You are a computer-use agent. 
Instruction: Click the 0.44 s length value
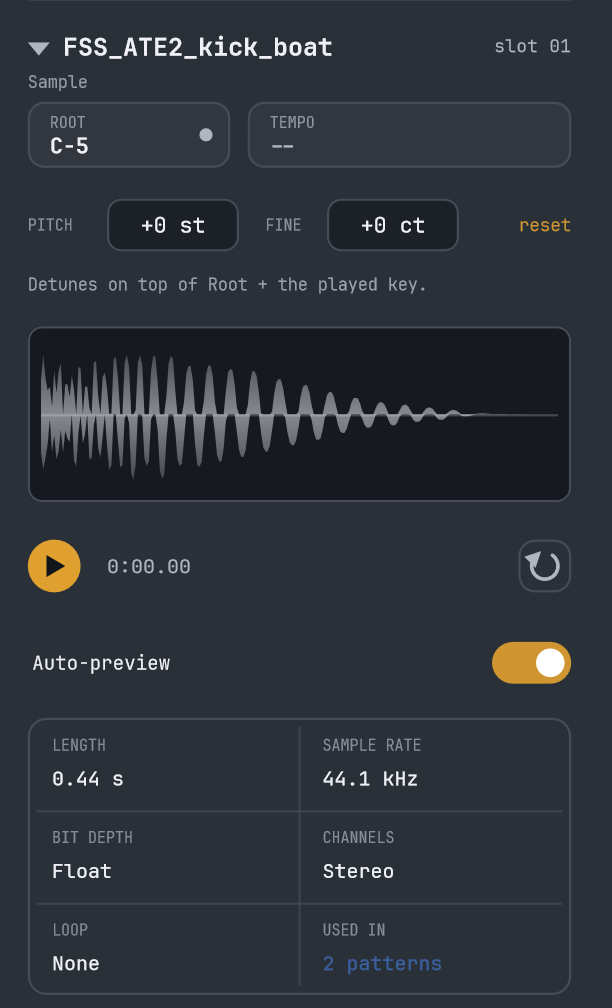[87, 779]
